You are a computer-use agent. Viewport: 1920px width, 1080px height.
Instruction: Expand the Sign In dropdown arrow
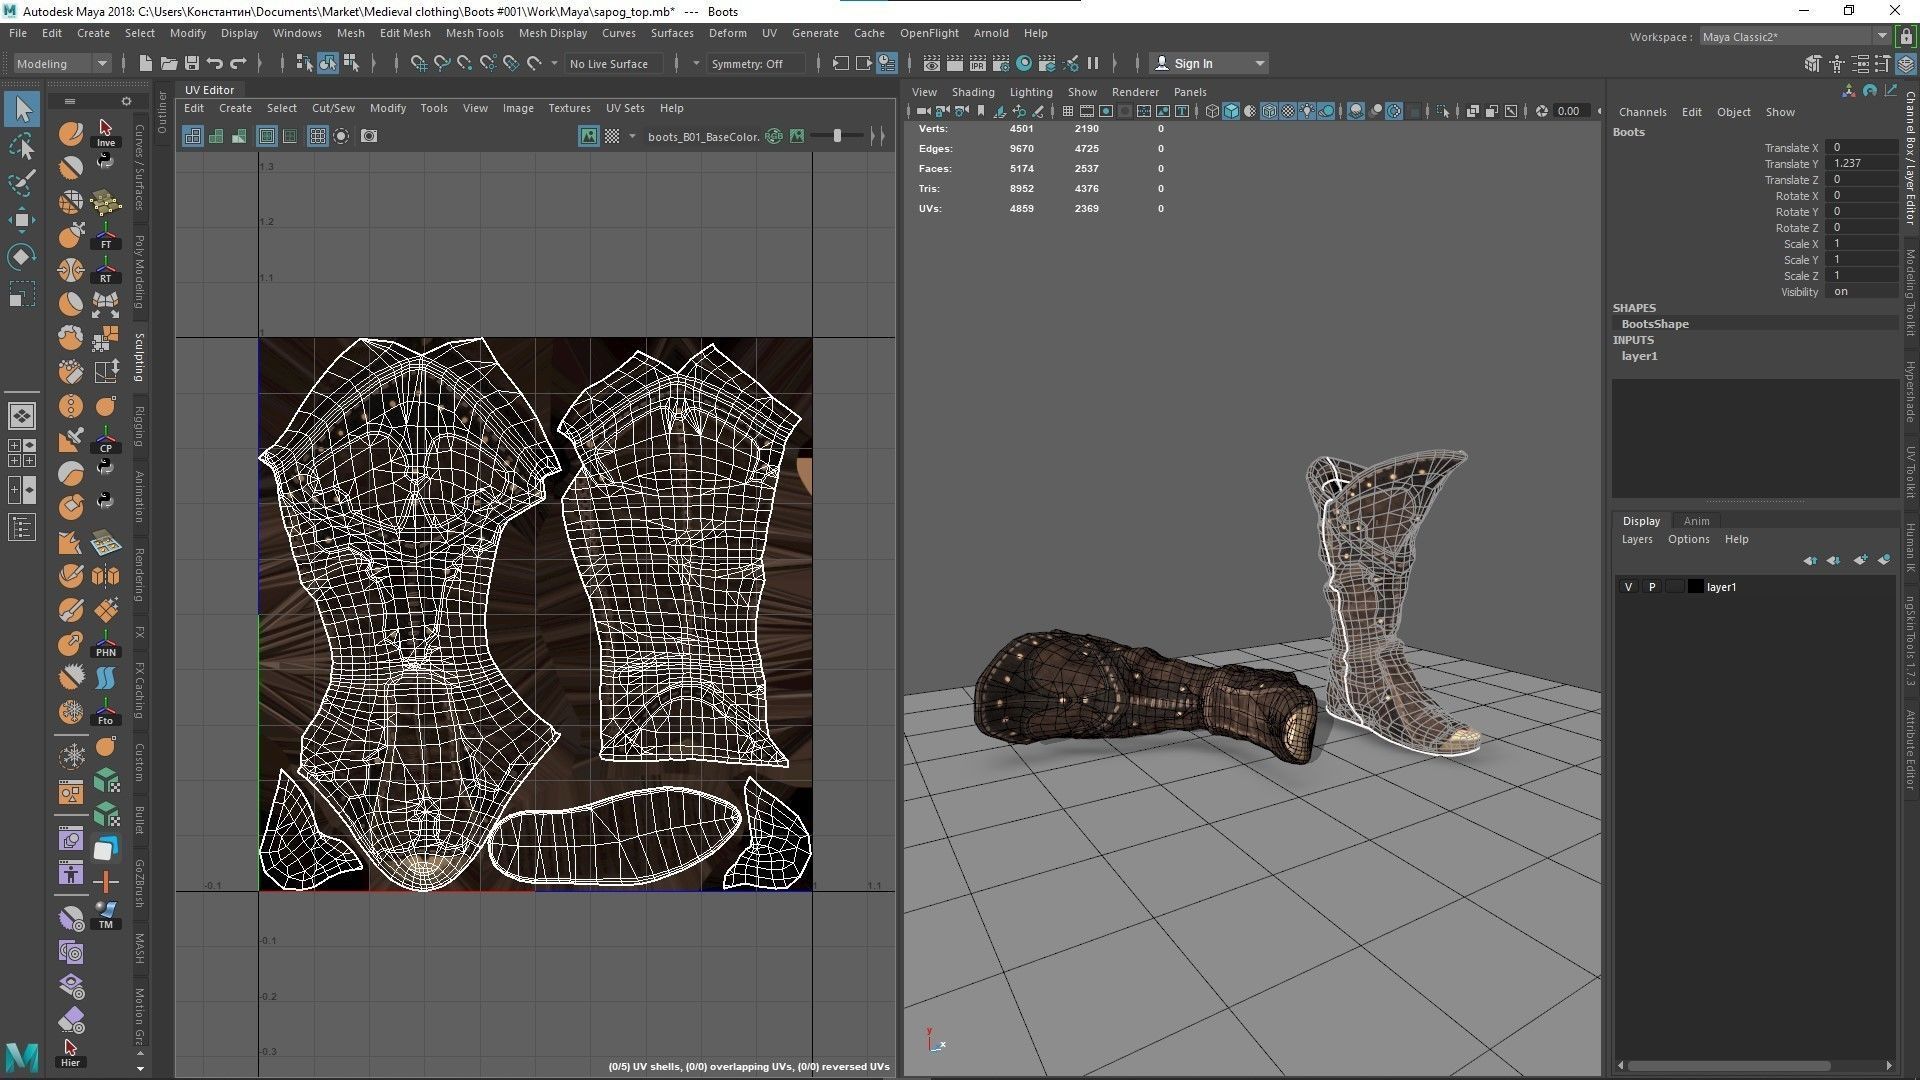[1260, 63]
